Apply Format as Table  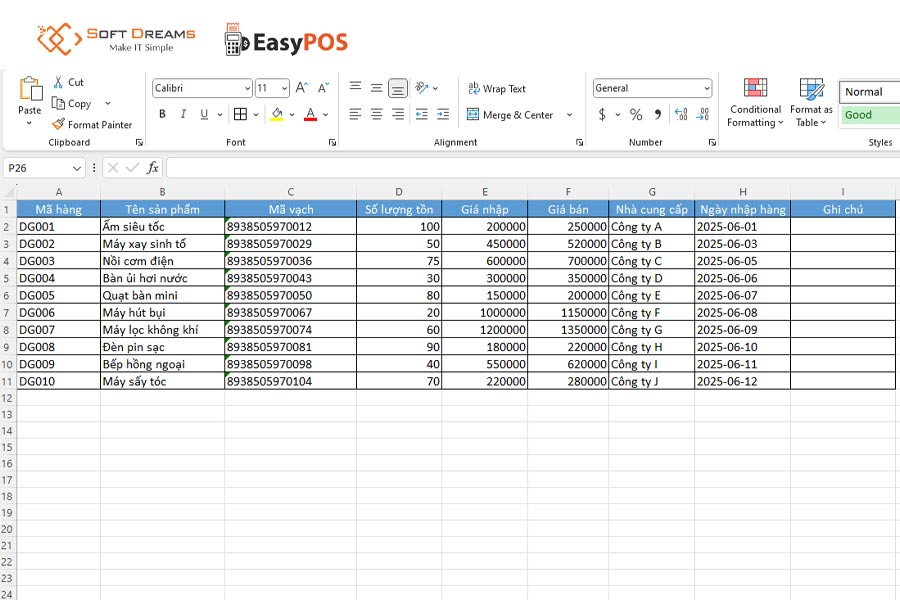pos(811,101)
